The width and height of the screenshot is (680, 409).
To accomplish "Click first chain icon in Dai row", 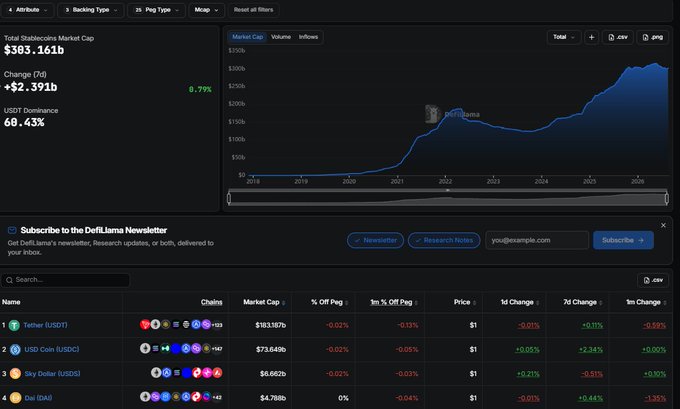I will [x=145, y=396].
